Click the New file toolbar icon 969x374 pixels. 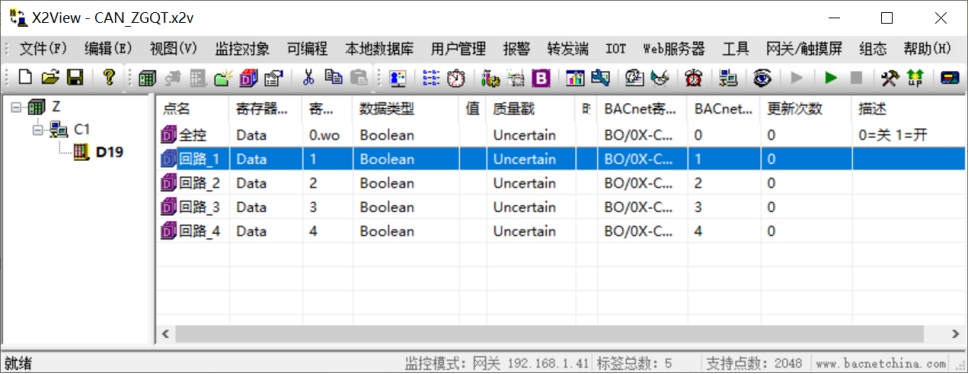pyautogui.click(x=25, y=77)
